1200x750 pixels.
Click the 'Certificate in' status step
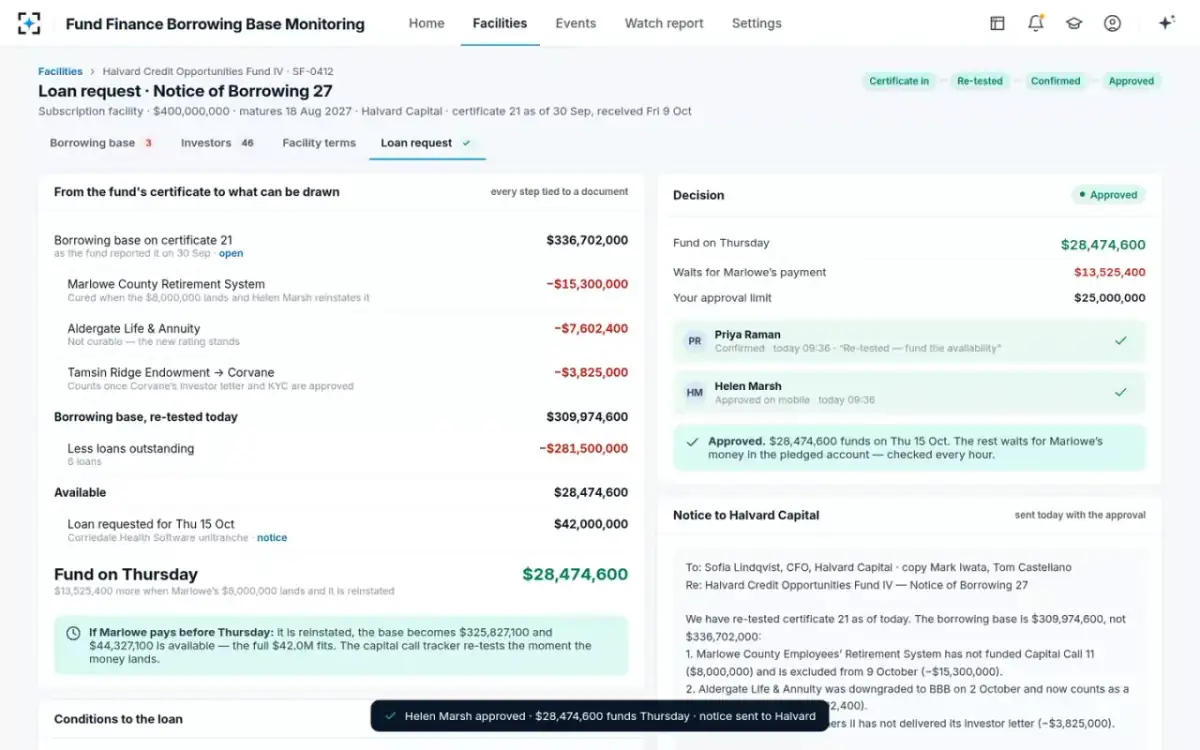coord(899,81)
